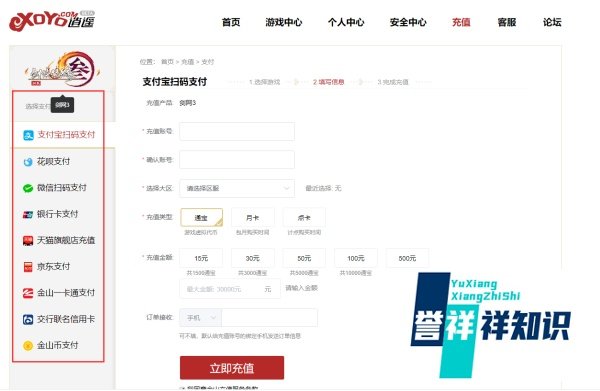Open the 安全中心 navigation item
Image resolution: width=600 pixels, height=391 pixels.
click(x=408, y=22)
